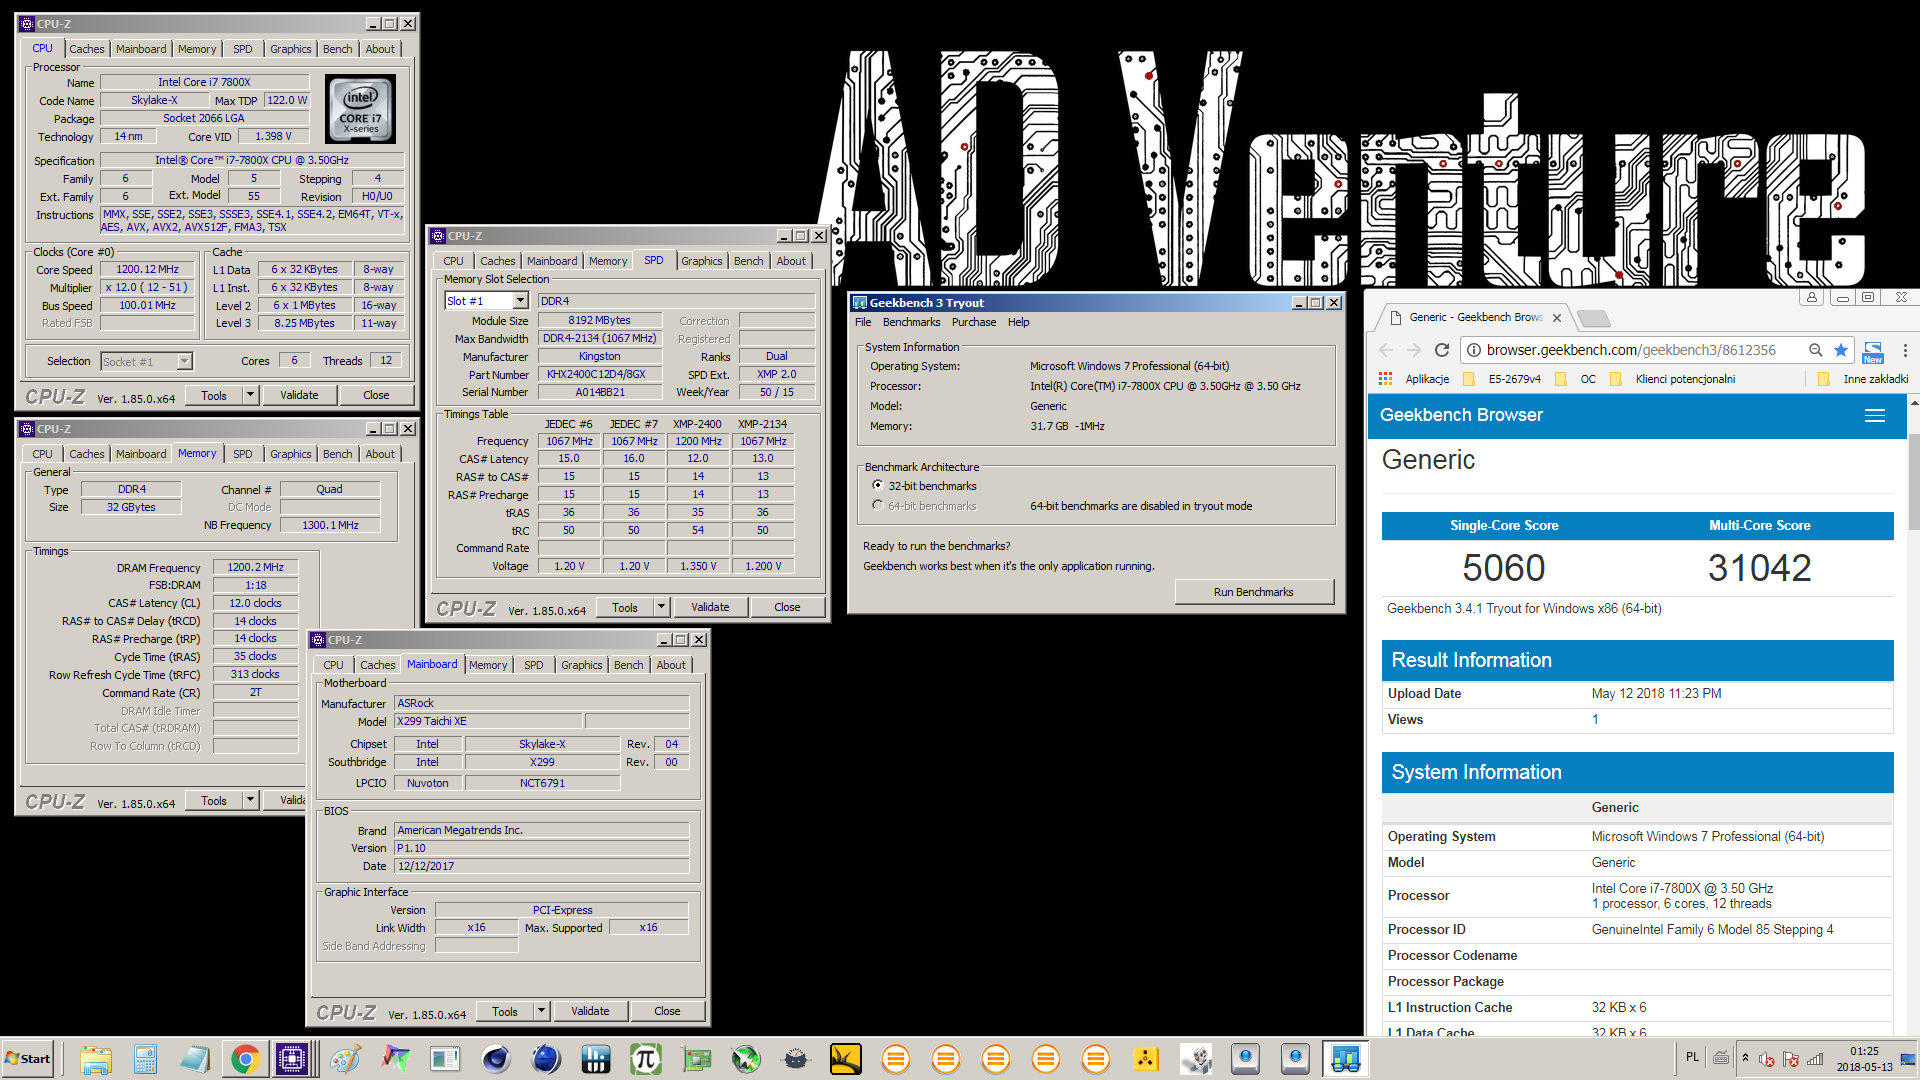The width and height of the screenshot is (1920, 1080).
Task: Click the Views count link
Action: click(1595, 719)
